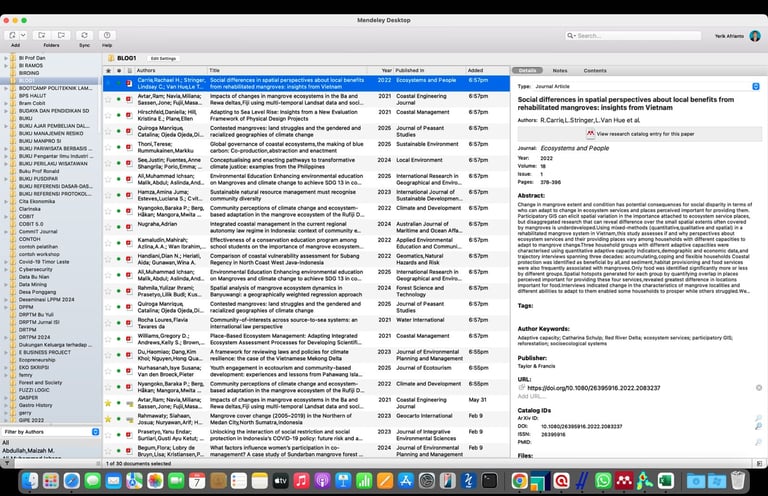
Task: Expand the BI RAMOS folder
Action: pos(6,65)
